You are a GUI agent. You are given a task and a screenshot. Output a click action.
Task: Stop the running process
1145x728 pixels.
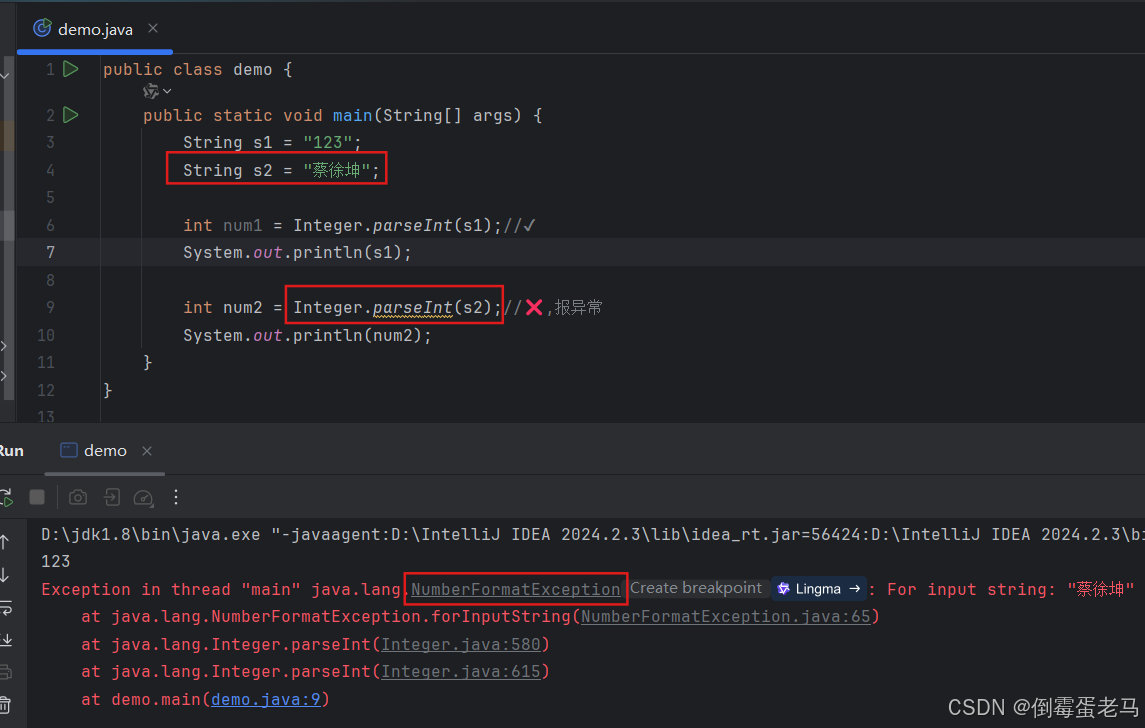[x=37, y=497]
